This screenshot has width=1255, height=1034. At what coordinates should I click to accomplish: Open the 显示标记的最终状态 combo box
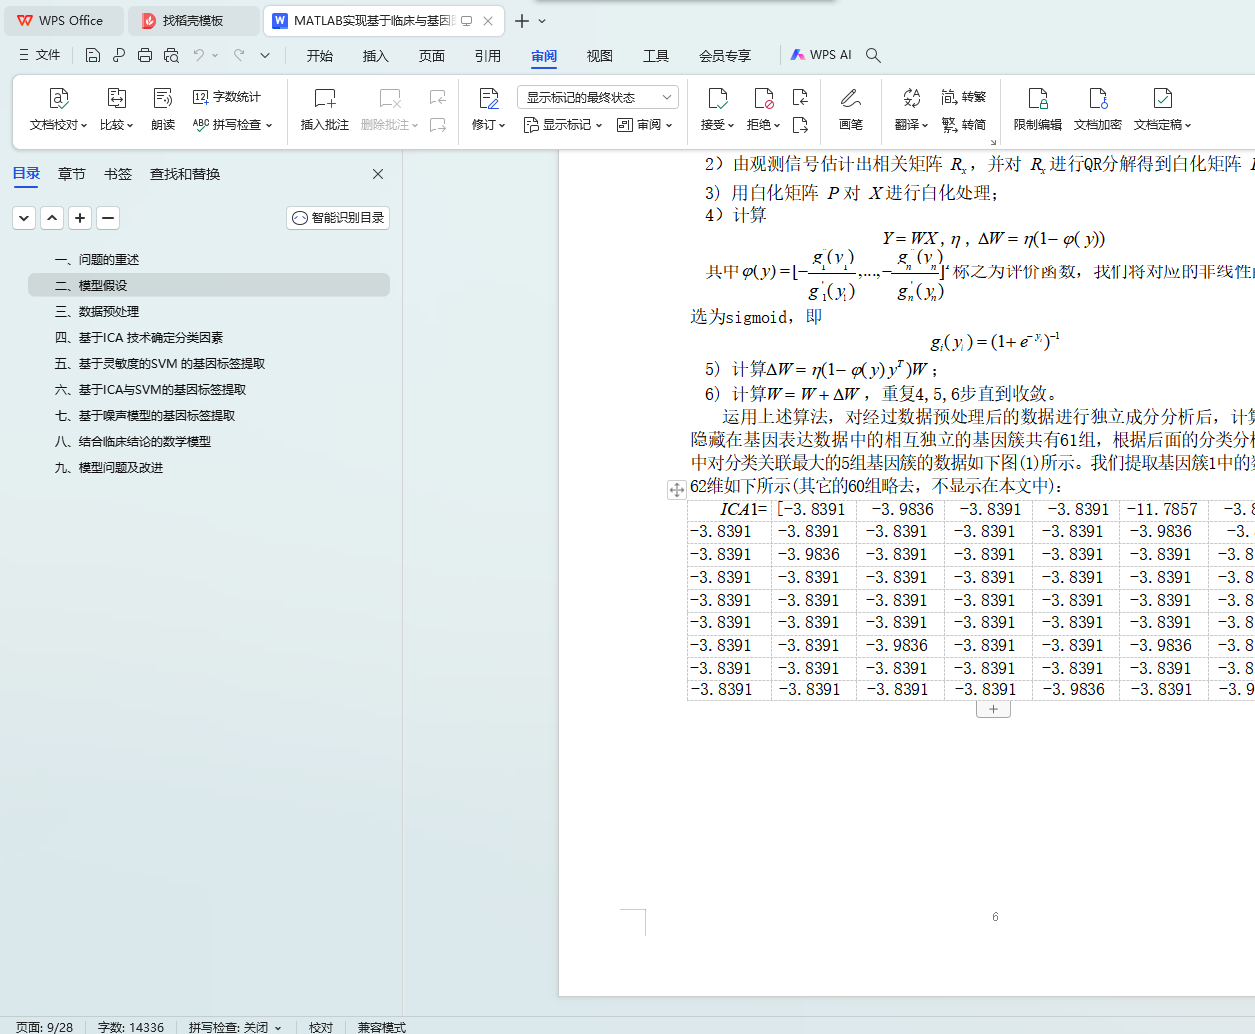[598, 97]
